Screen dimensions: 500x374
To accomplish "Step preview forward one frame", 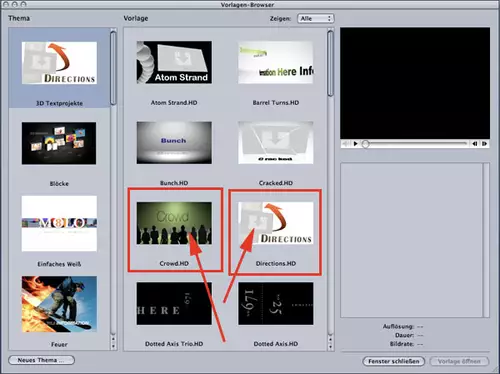I will click(x=484, y=144).
